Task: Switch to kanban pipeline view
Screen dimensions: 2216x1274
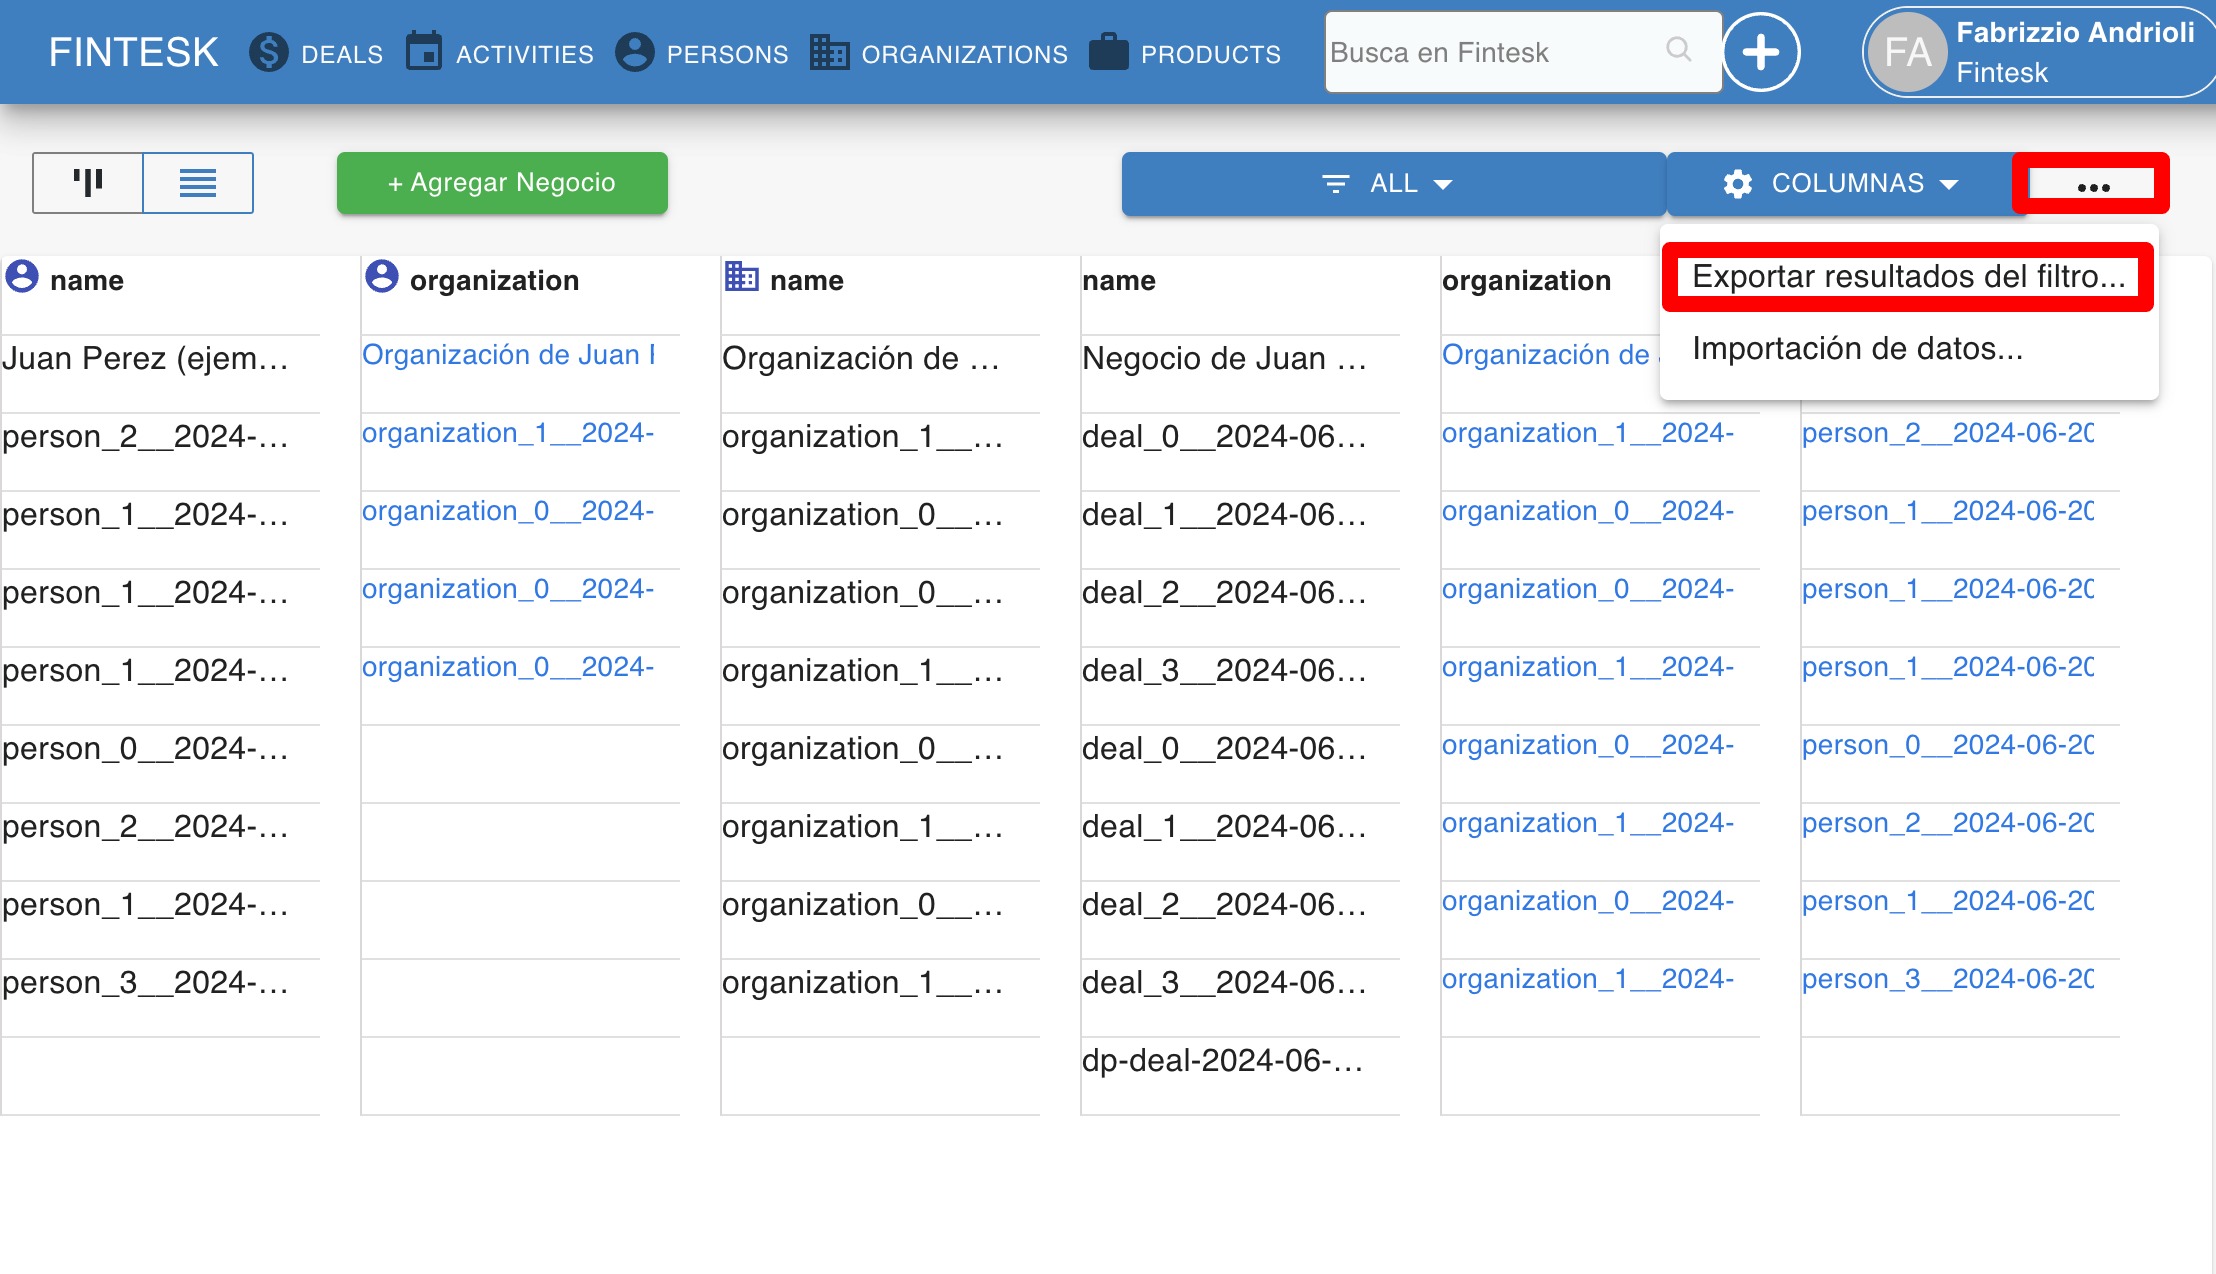Action: pos(88,183)
